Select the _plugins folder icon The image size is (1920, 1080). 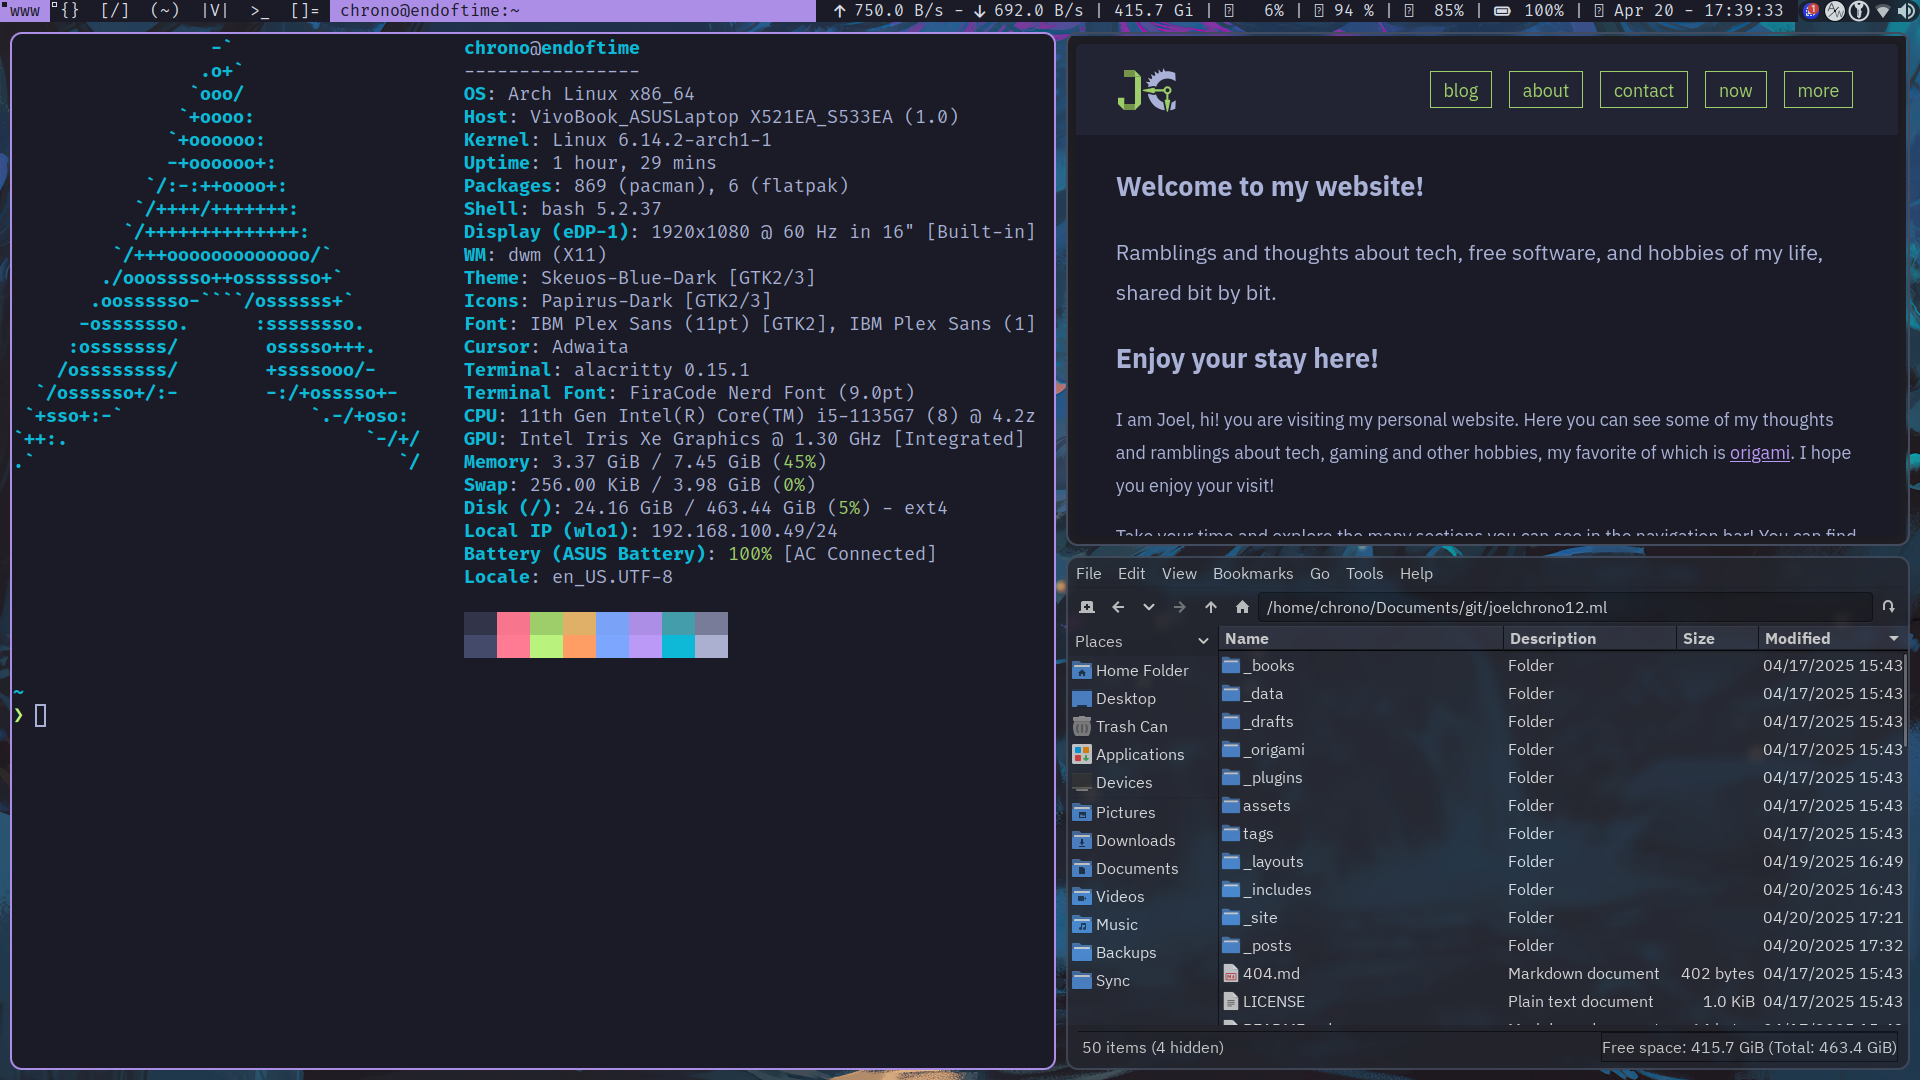tap(1231, 777)
